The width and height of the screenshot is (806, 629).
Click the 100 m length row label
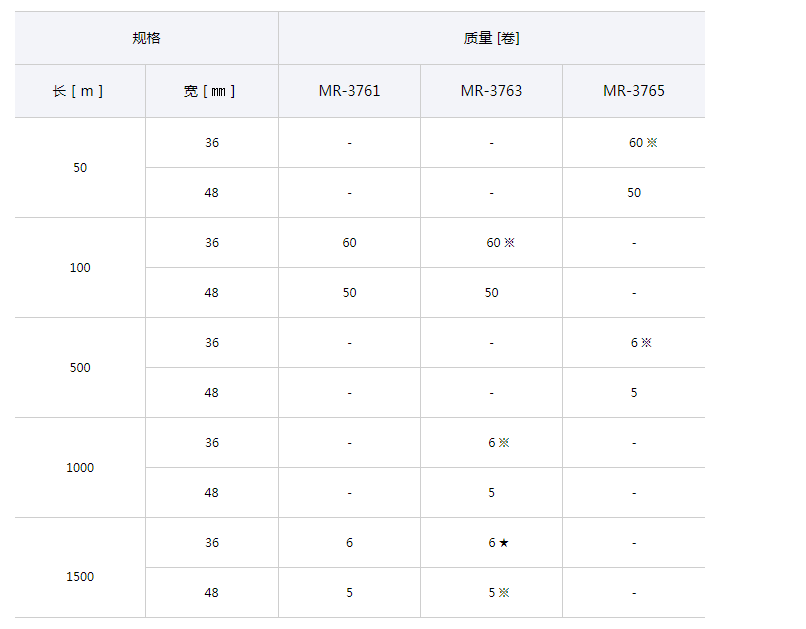[80, 268]
